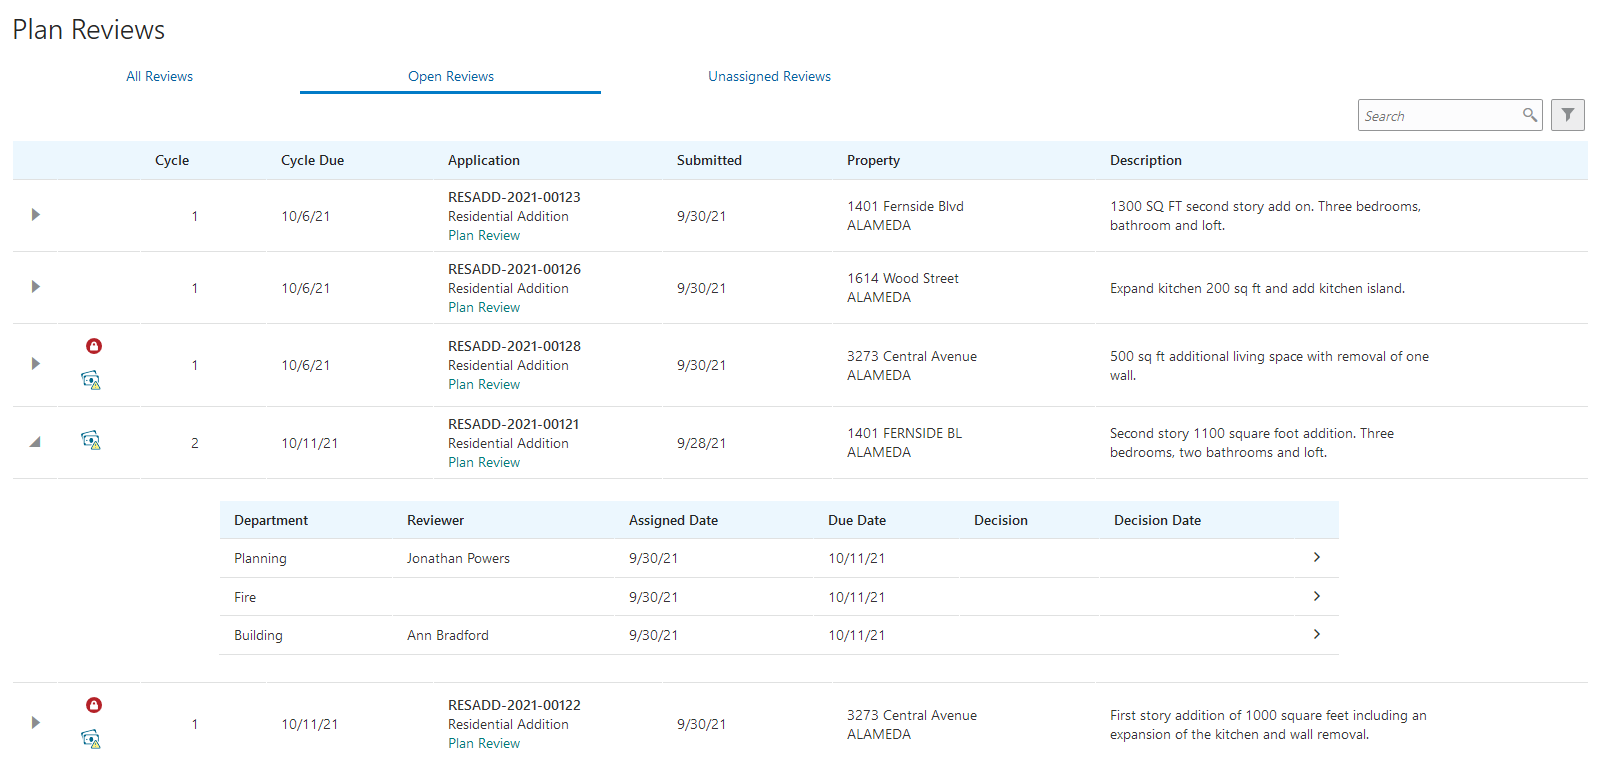Click the search magnifier icon
The image size is (1600, 763).
(1529, 115)
